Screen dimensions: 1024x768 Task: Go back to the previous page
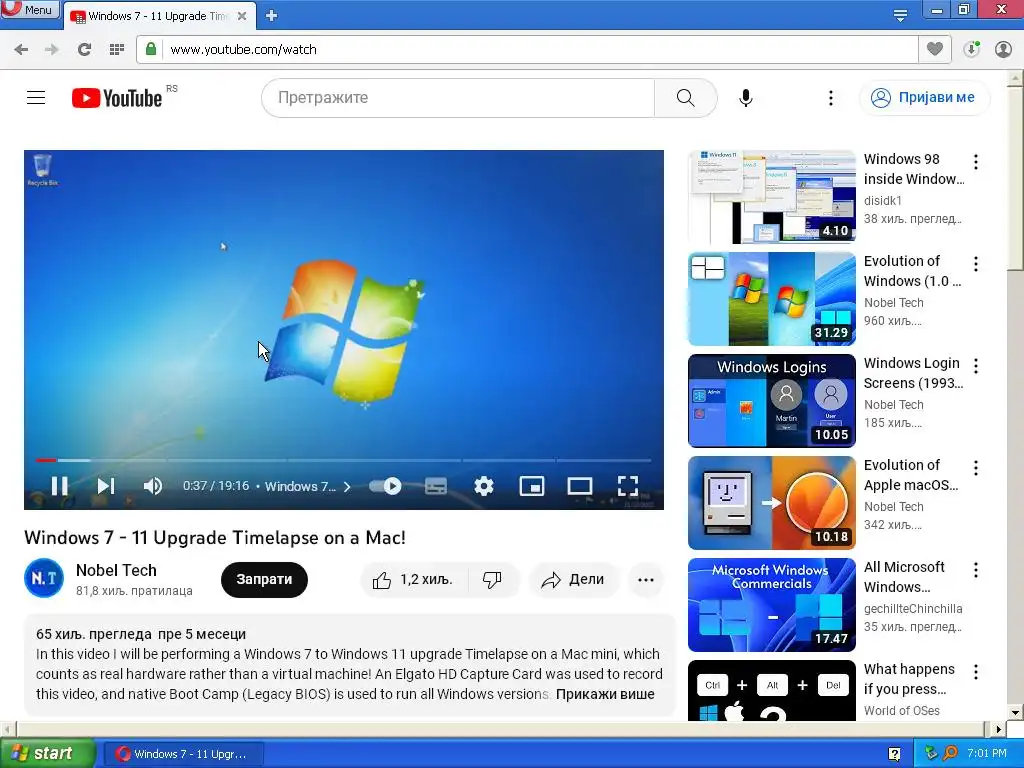(x=21, y=50)
